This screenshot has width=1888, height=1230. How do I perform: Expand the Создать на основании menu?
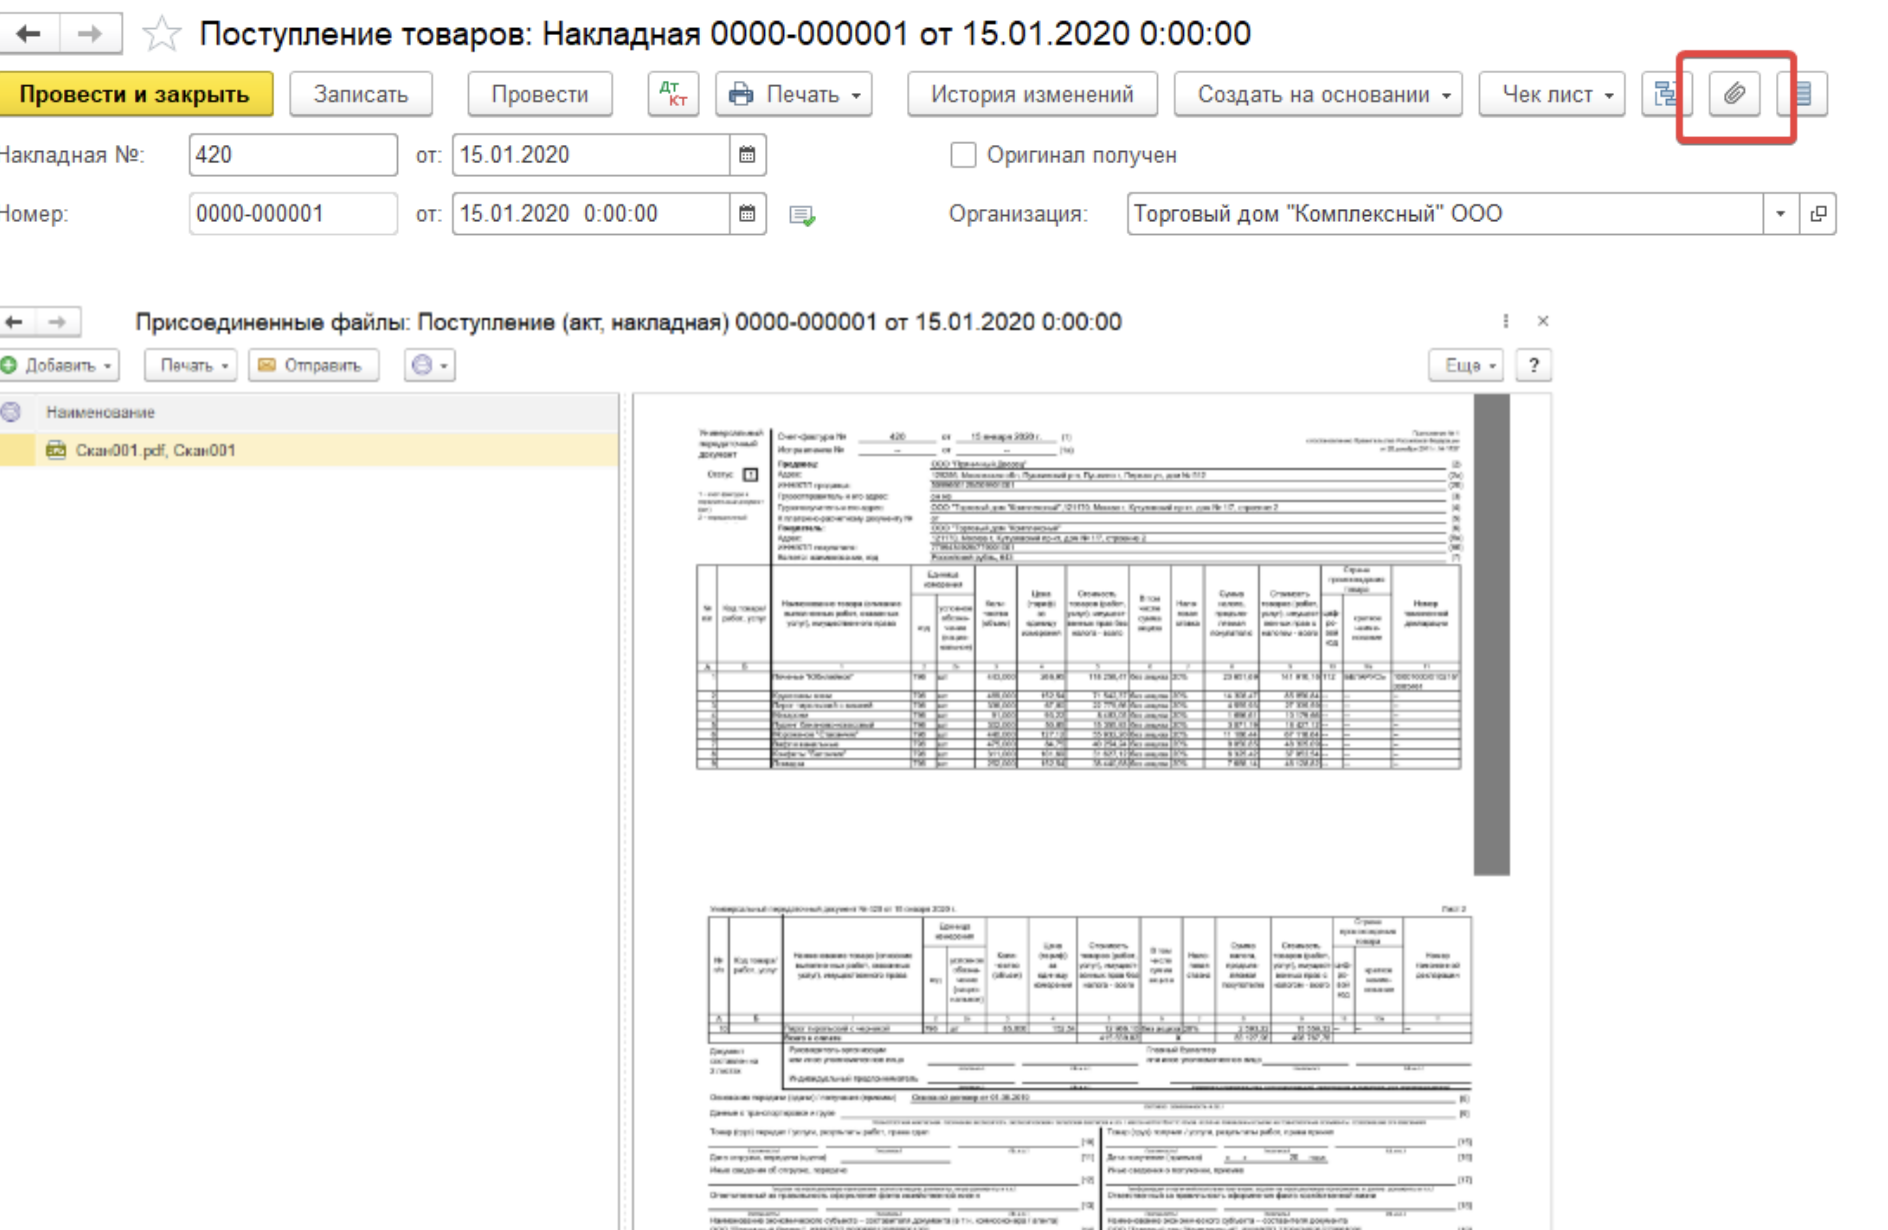point(1318,94)
